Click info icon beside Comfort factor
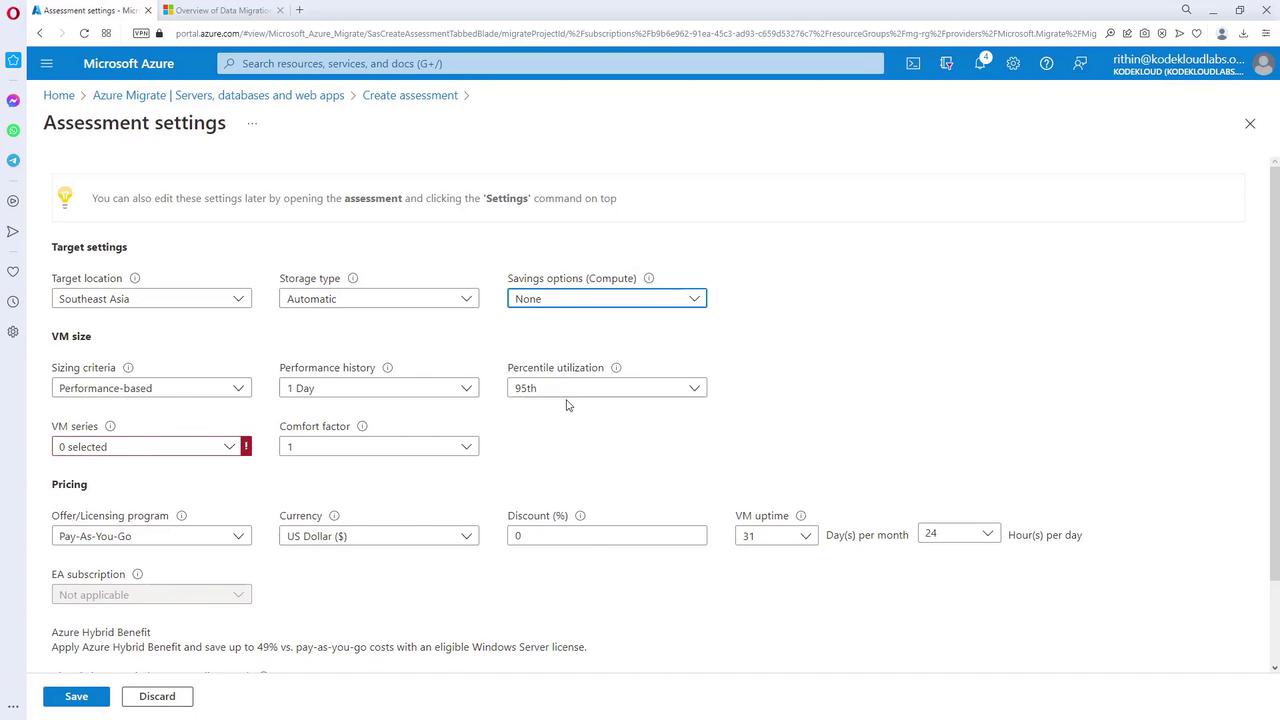The height and width of the screenshot is (720, 1280). tap(362, 426)
